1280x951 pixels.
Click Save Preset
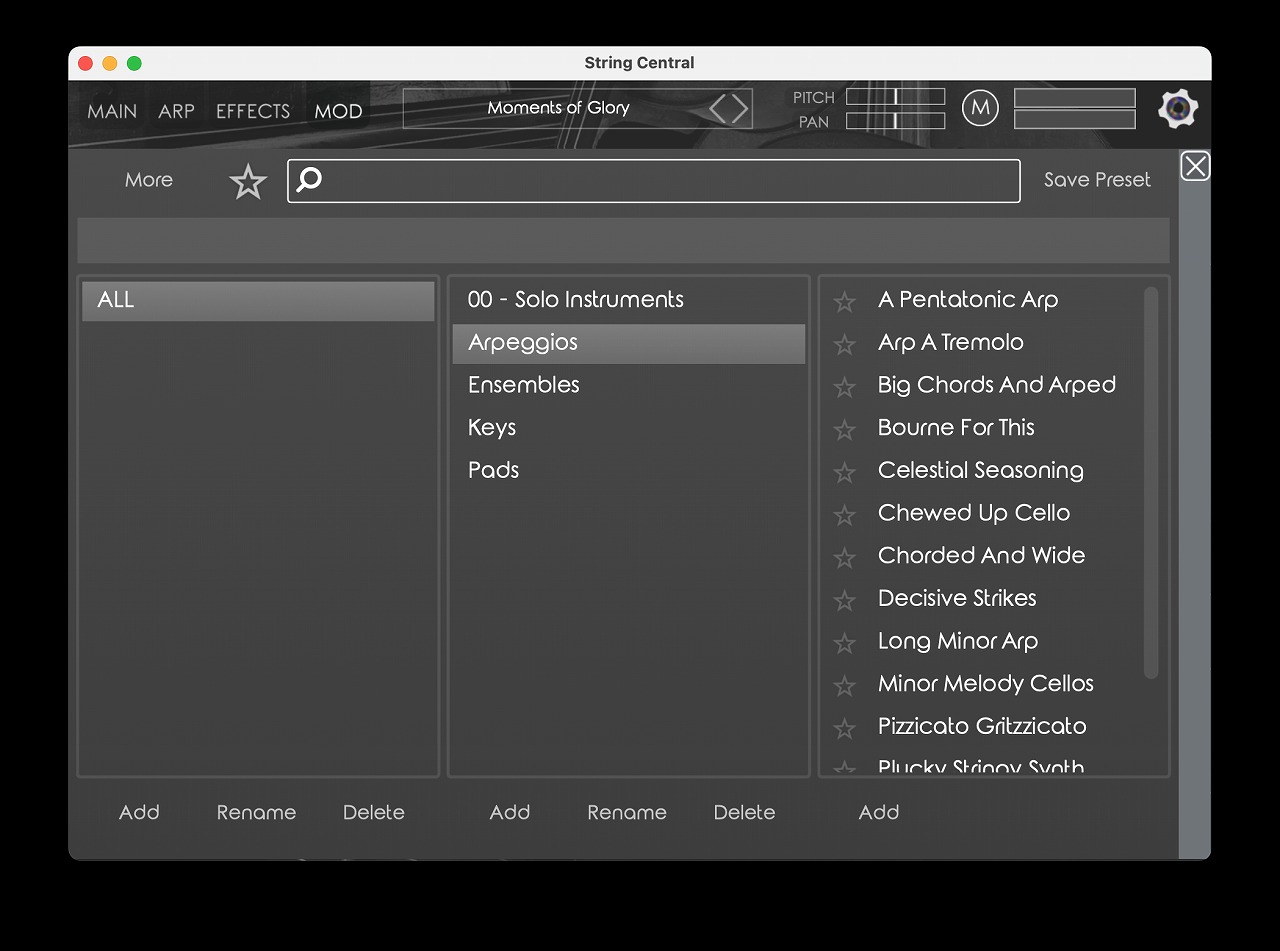coord(1097,180)
